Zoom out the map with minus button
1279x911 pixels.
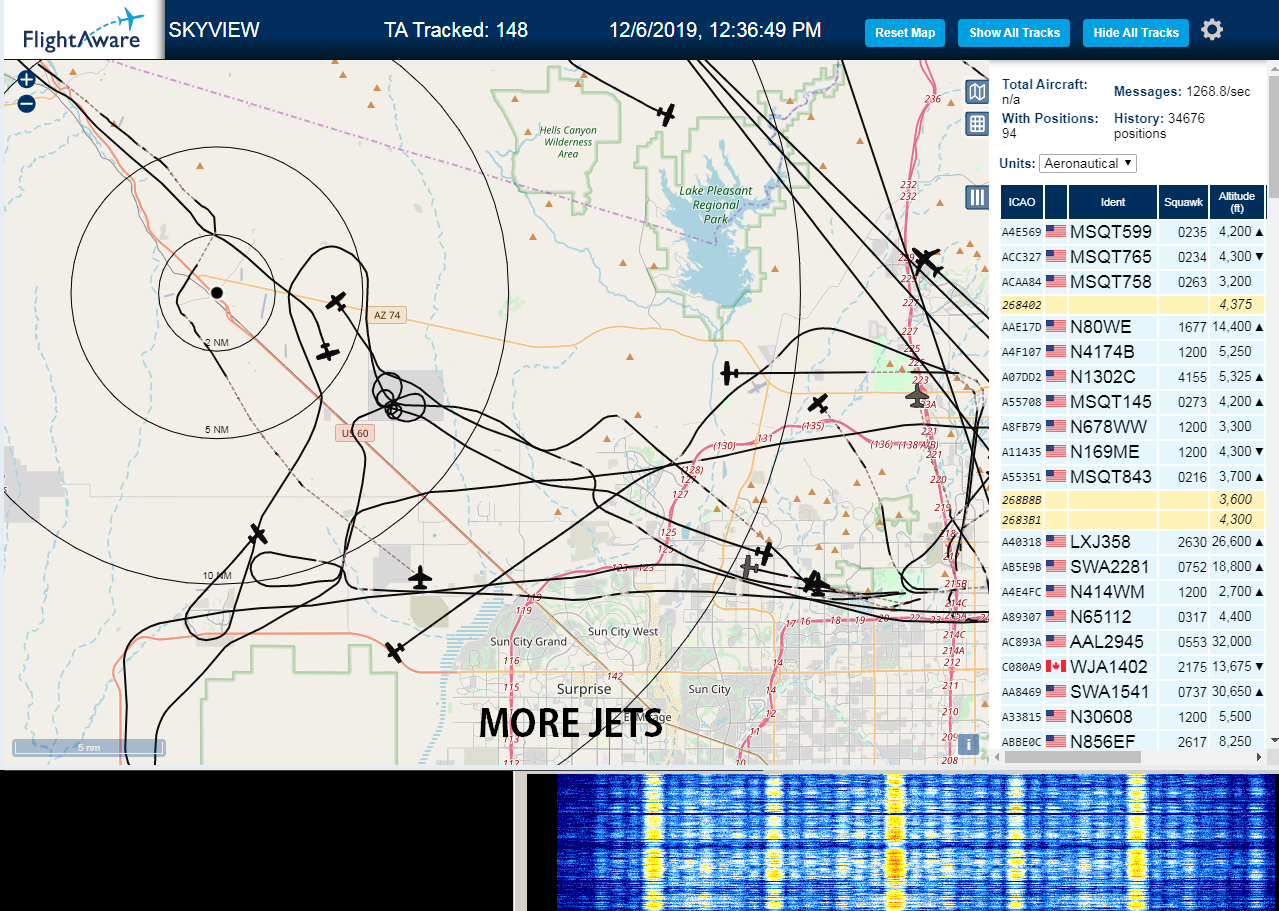(x=26, y=103)
